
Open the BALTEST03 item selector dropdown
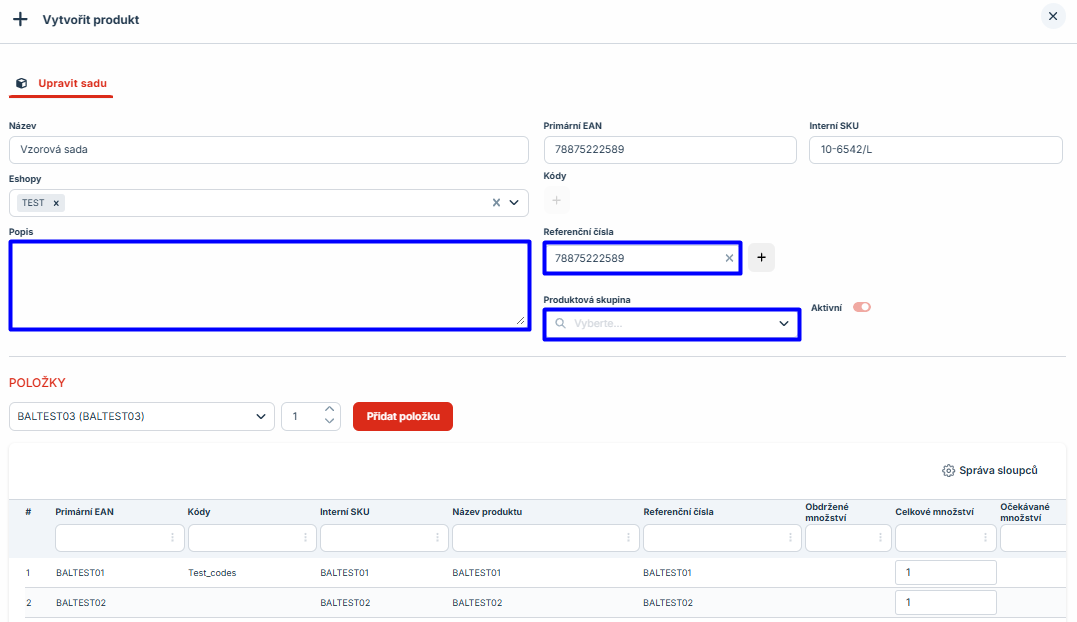pos(260,416)
